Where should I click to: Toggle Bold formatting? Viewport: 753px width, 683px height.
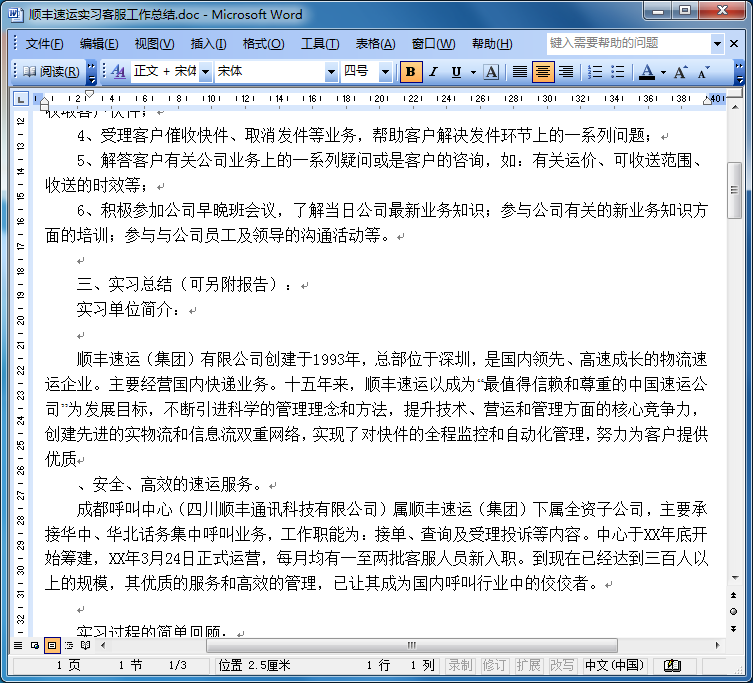click(x=411, y=72)
